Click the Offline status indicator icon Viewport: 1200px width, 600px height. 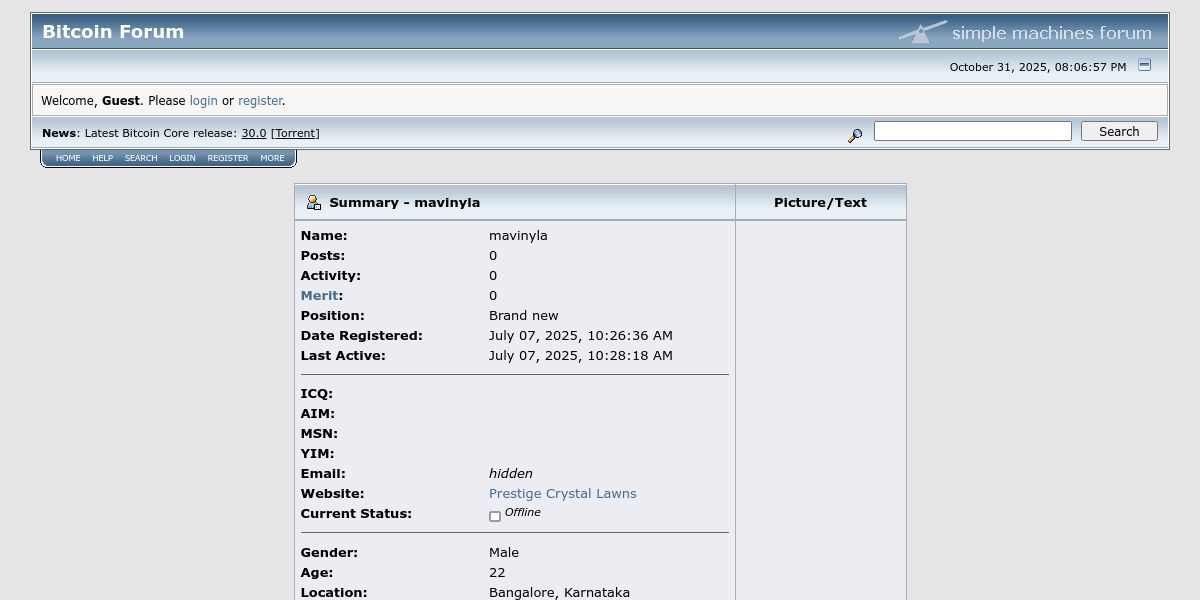pos(495,516)
